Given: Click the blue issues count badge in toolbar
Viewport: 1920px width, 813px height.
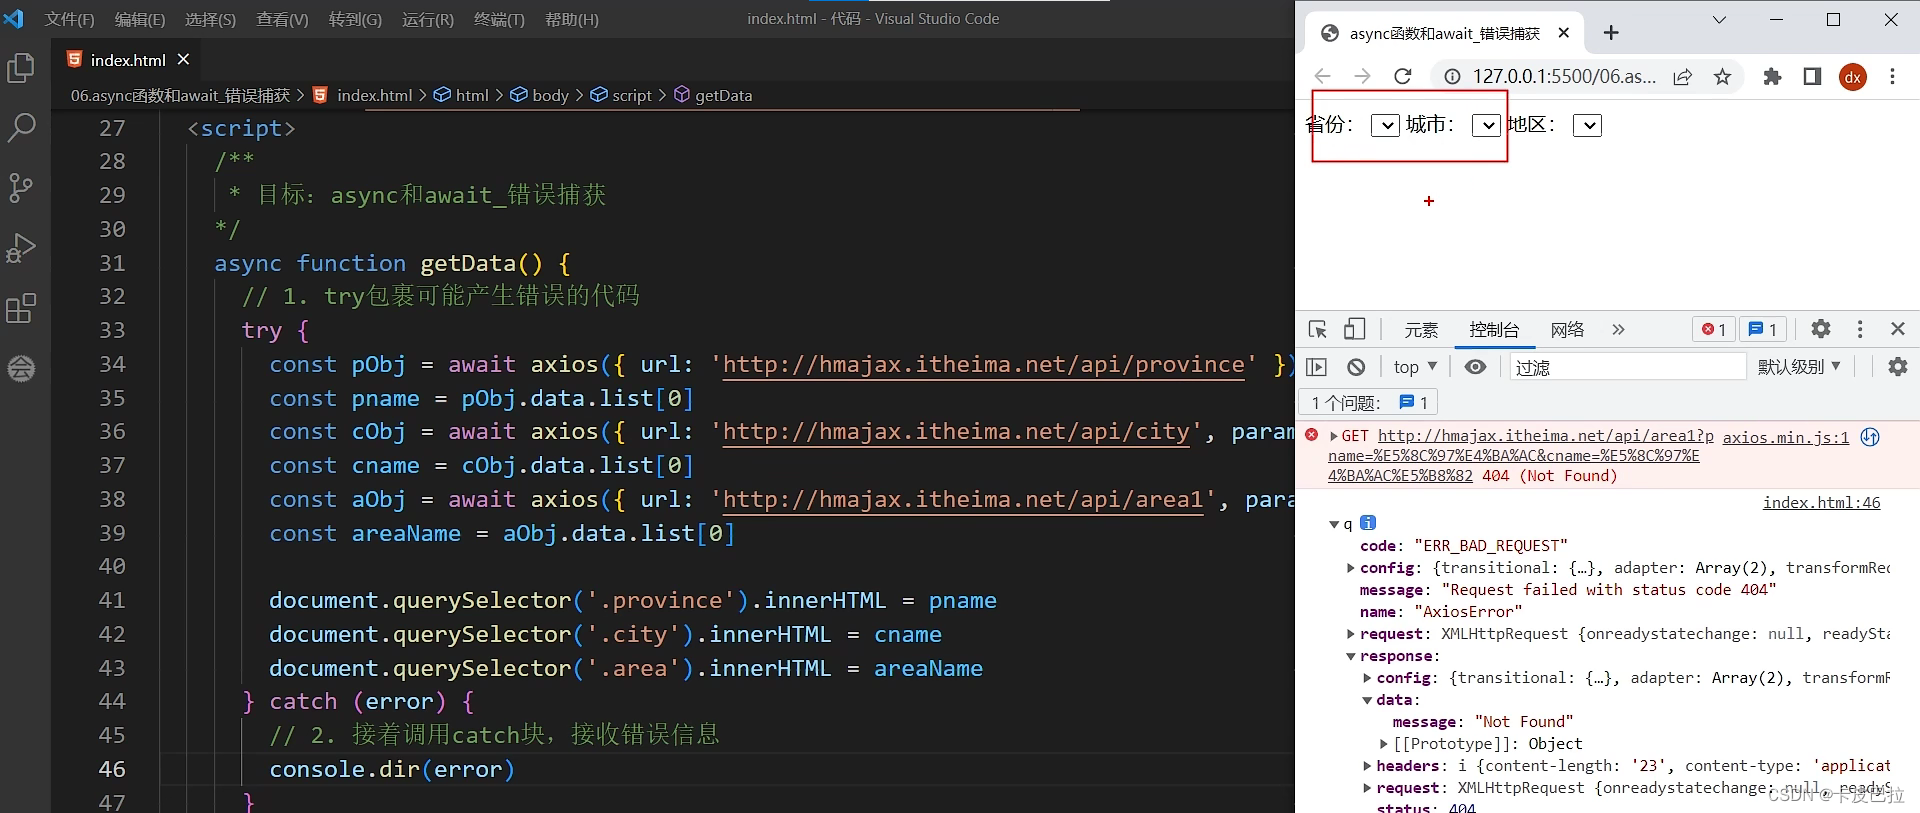Looking at the screenshot, I should click(x=1764, y=329).
